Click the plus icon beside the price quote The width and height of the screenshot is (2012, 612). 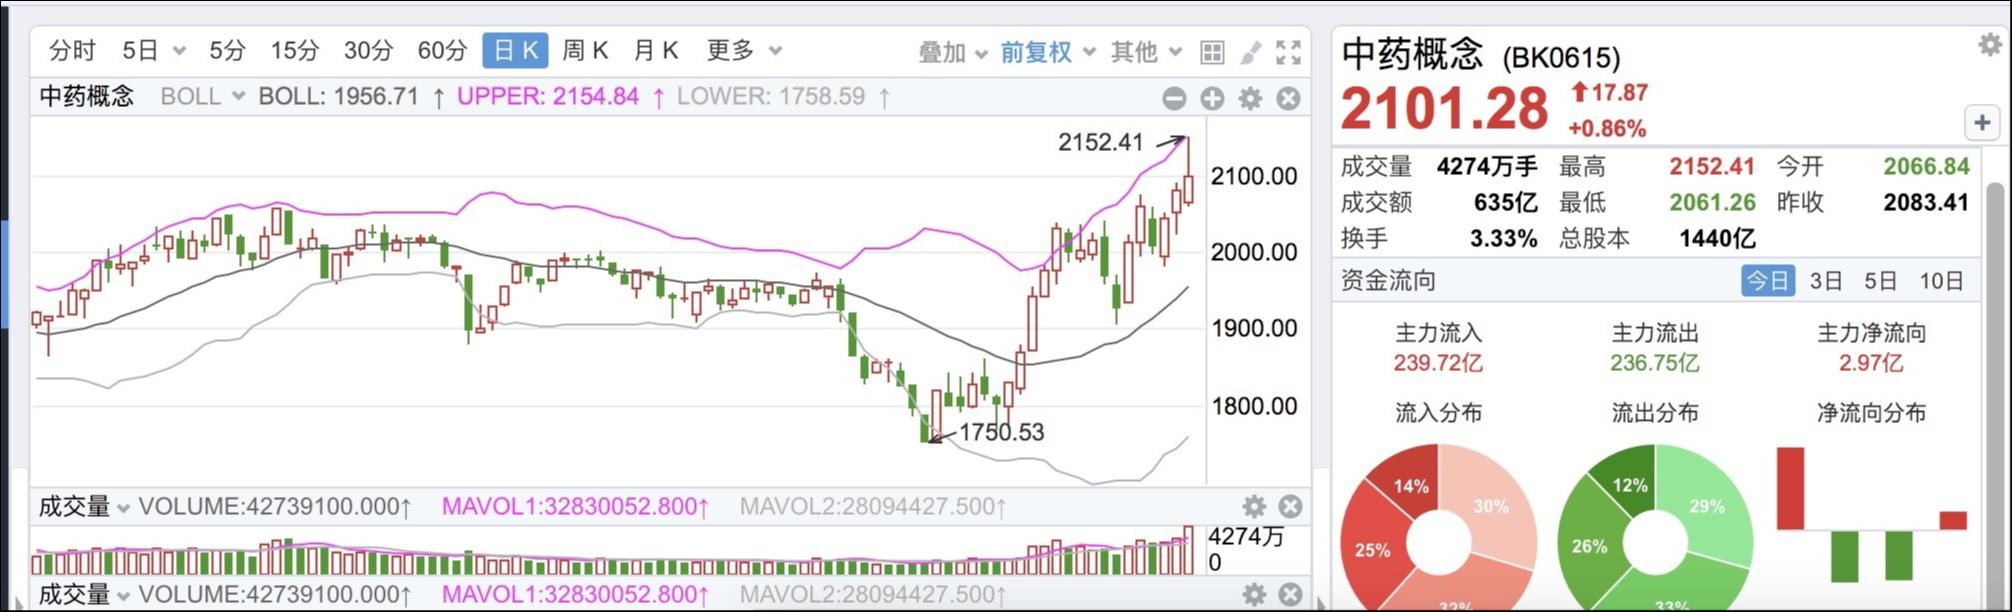1981,124
